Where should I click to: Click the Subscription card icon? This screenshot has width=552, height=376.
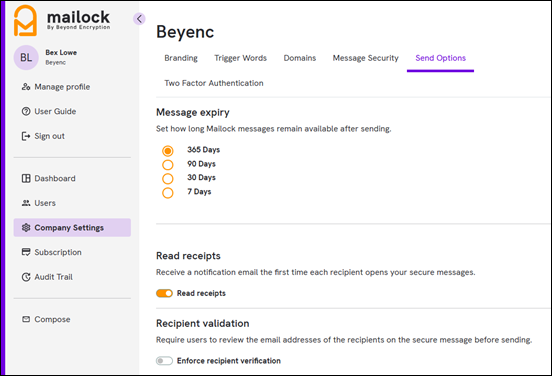point(26,252)
